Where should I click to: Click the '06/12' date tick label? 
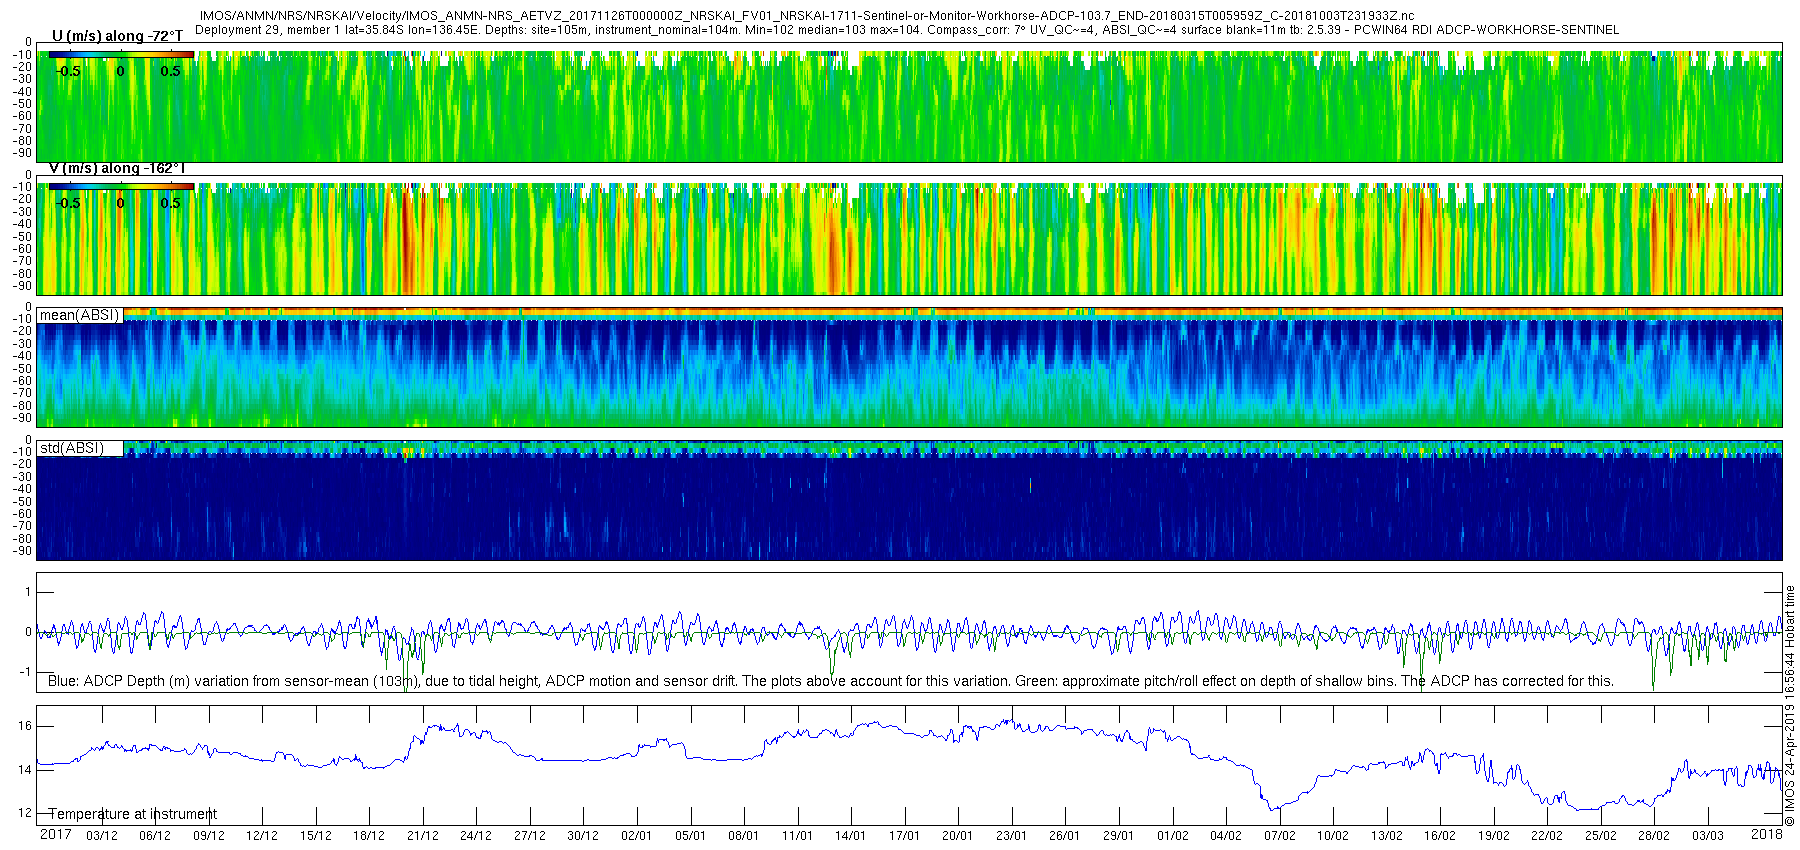click(155, 836)
